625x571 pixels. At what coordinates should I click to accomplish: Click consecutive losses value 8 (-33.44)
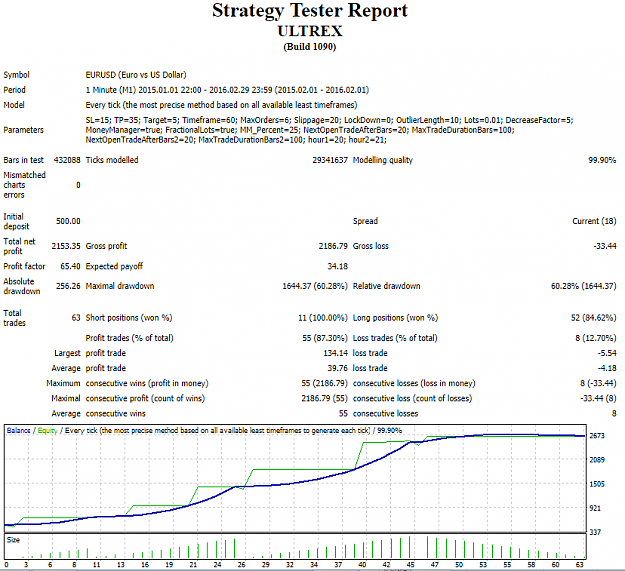pyautogui.click(x=598, y=383)
